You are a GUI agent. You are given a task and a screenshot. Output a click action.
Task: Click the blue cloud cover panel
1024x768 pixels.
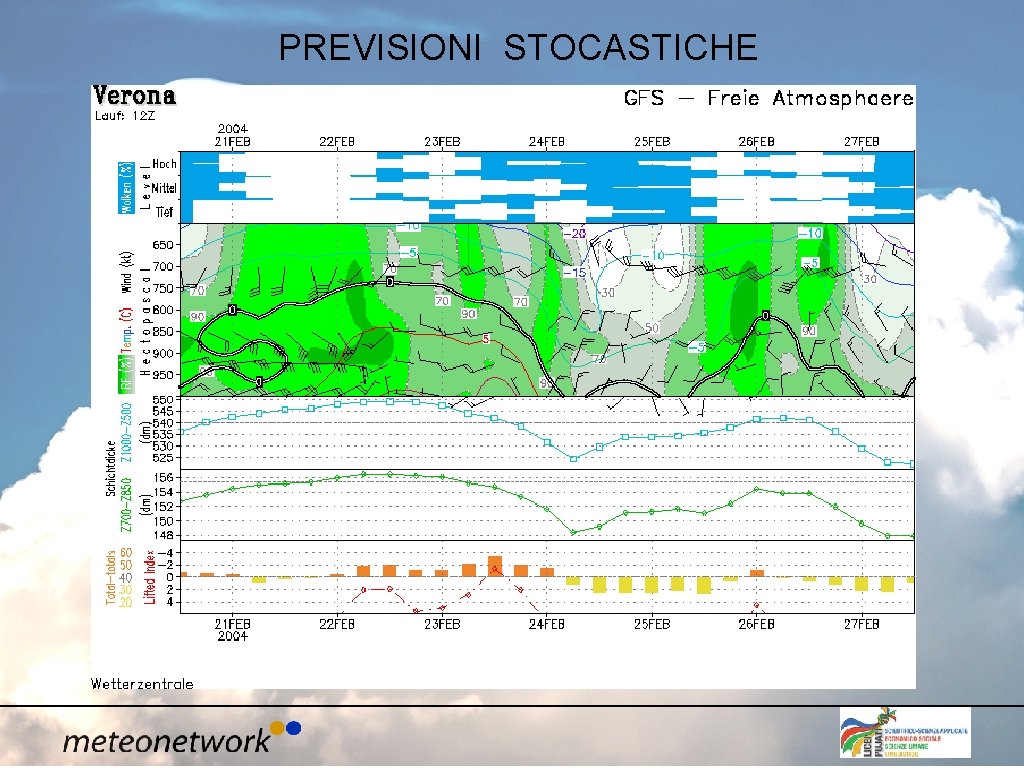pos(547,187)
